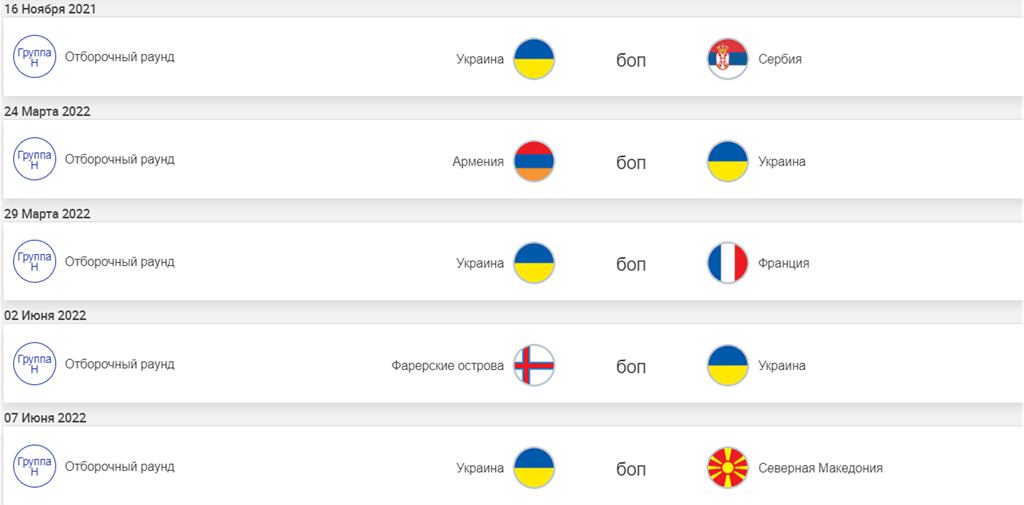Click Группа H badge for 16 Ноября match
The height and width of the screenshot is (505, 1024).
tap(34, 57)
